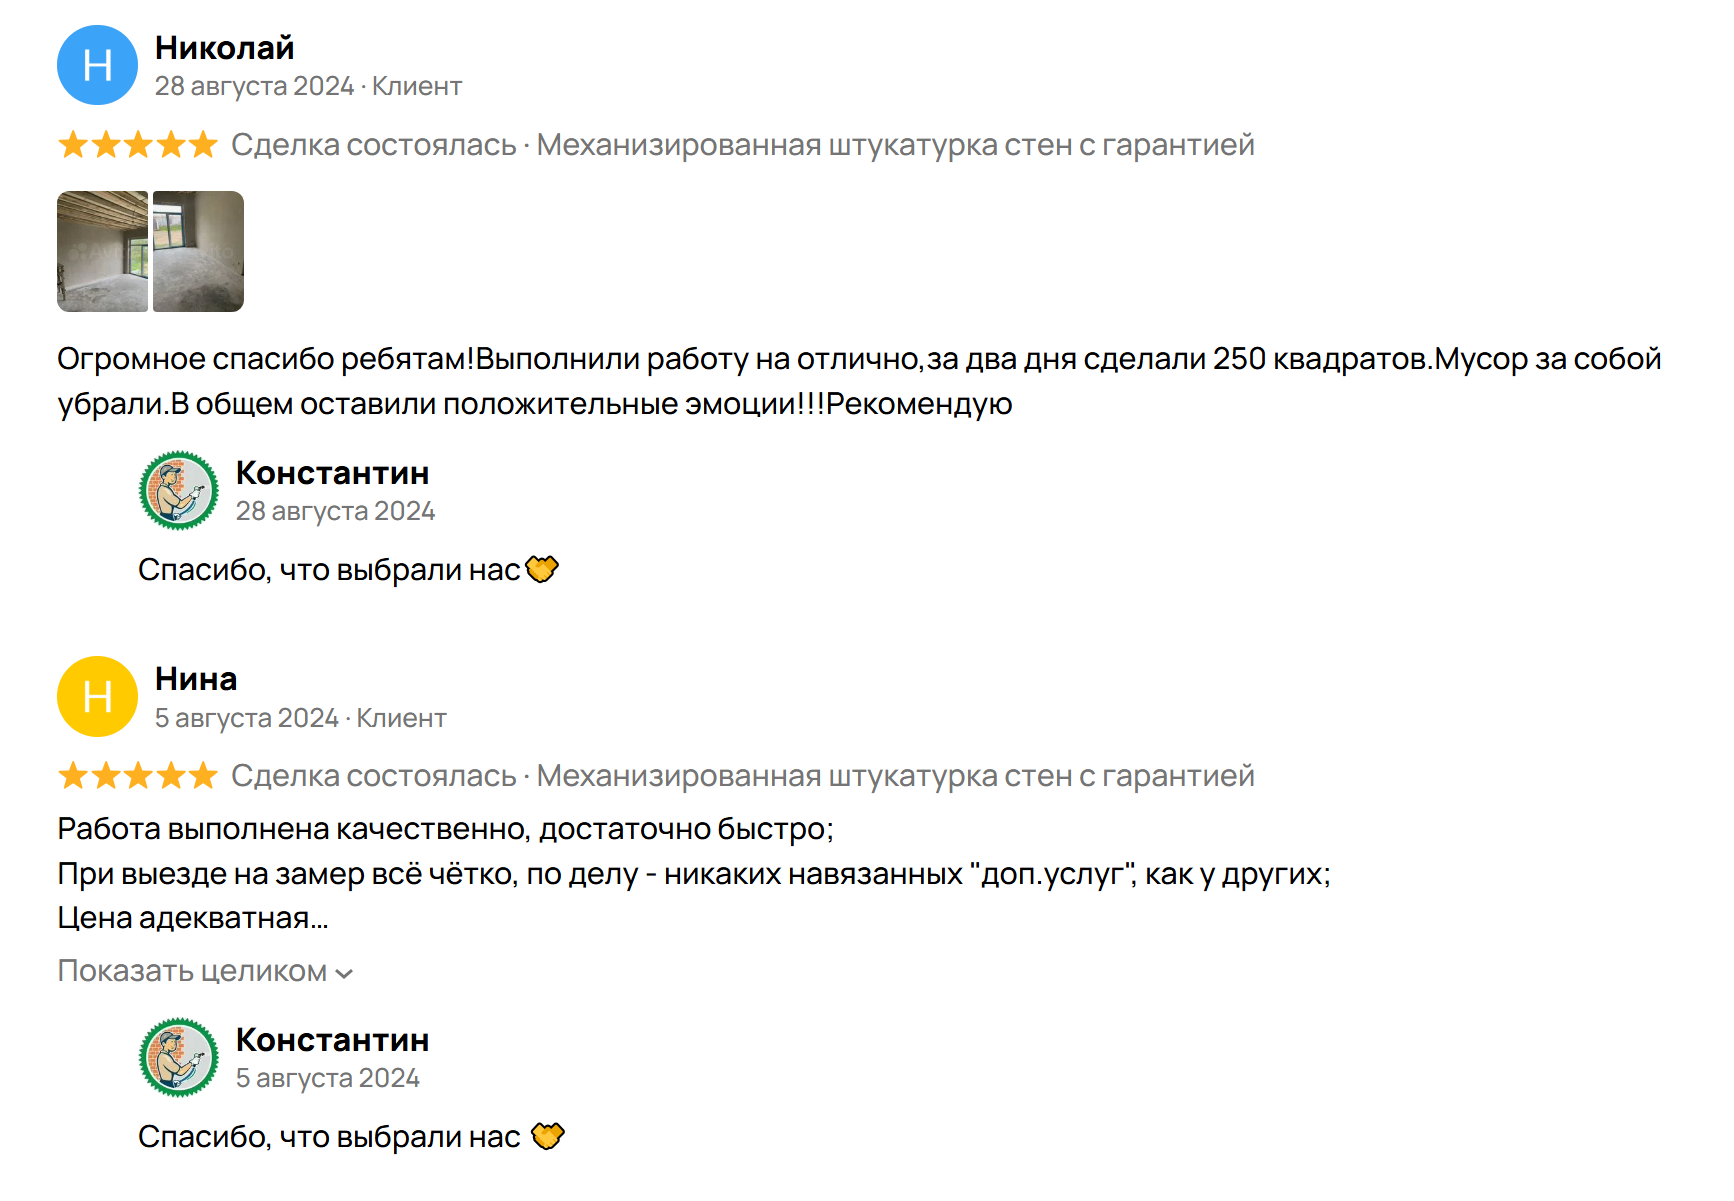Open reviewer name Нина
1734x1201 pixels.
[x=196, y=679]
